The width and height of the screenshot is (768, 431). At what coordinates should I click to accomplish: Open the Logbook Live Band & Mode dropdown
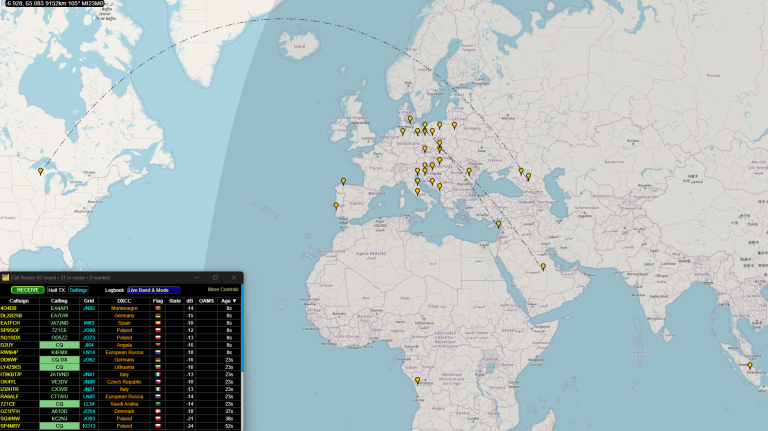(x=153, y=290)
